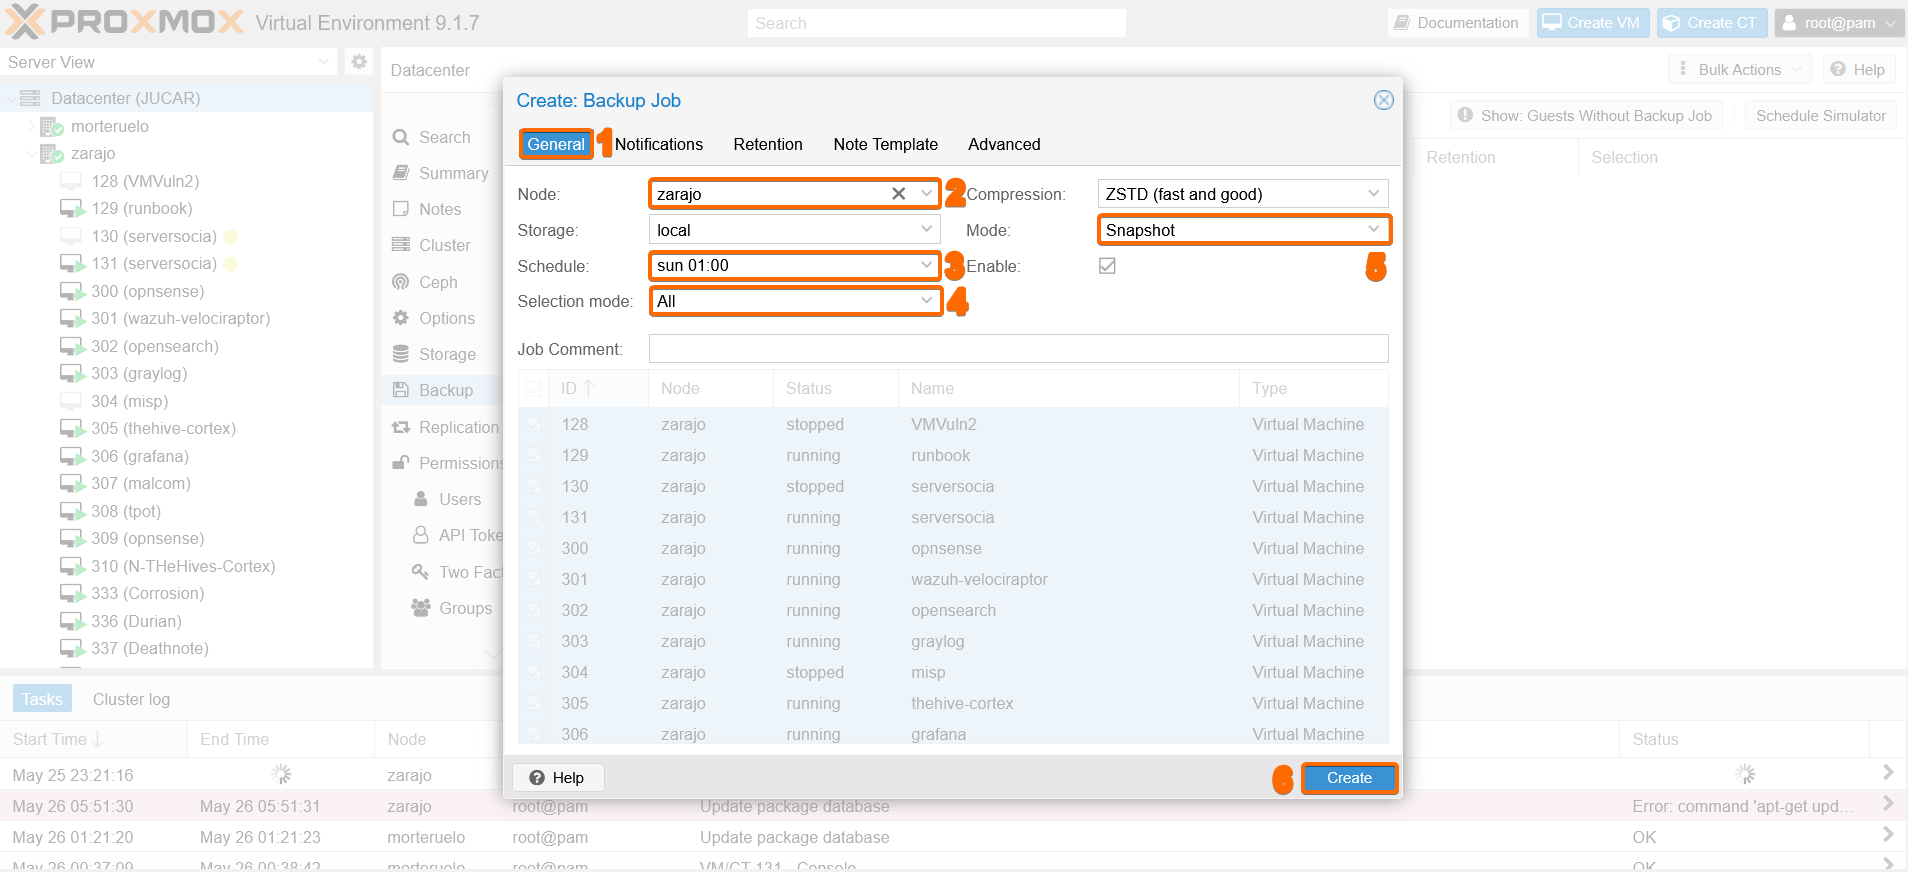Viewport: 1908px width, 872px height.
Task: Switch to the General tab
Action: click(x=556, y=144)
